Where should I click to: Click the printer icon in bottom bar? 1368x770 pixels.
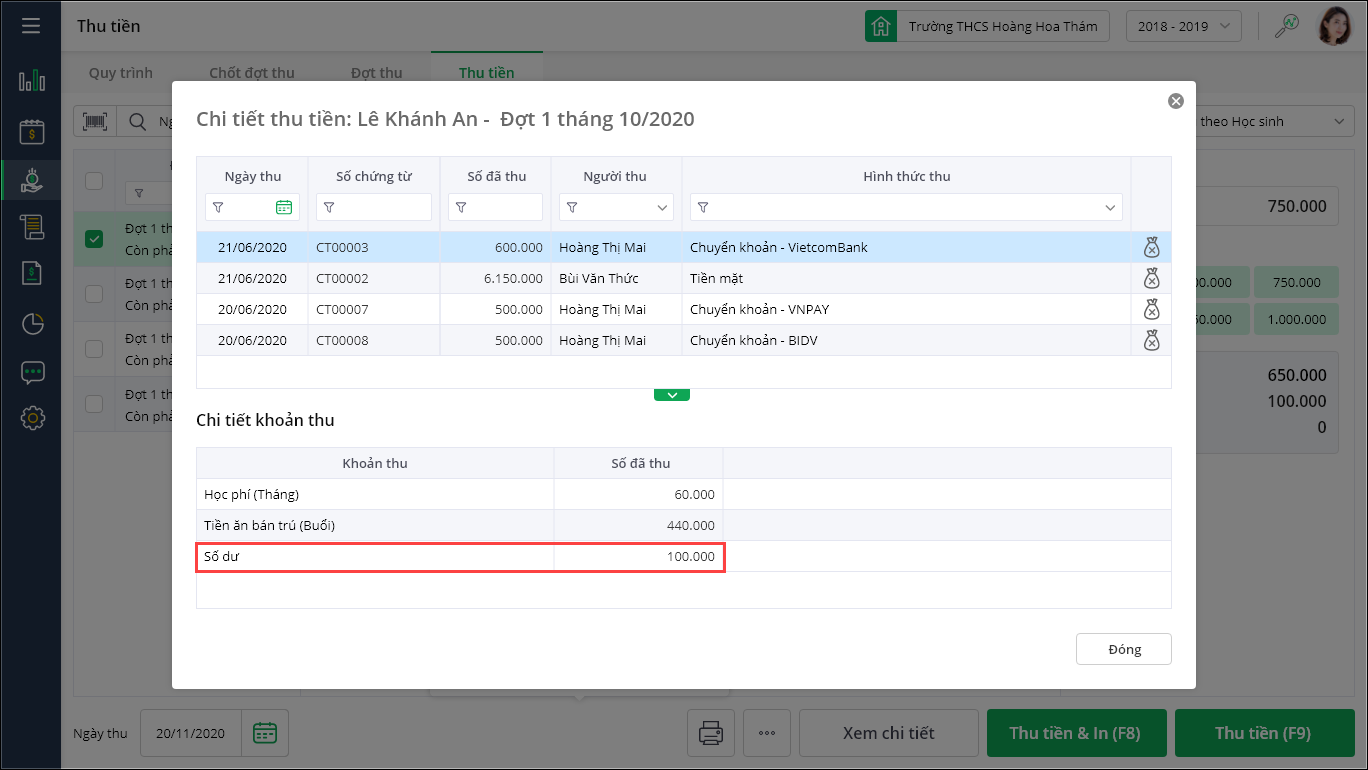click(x=711, y=733)
